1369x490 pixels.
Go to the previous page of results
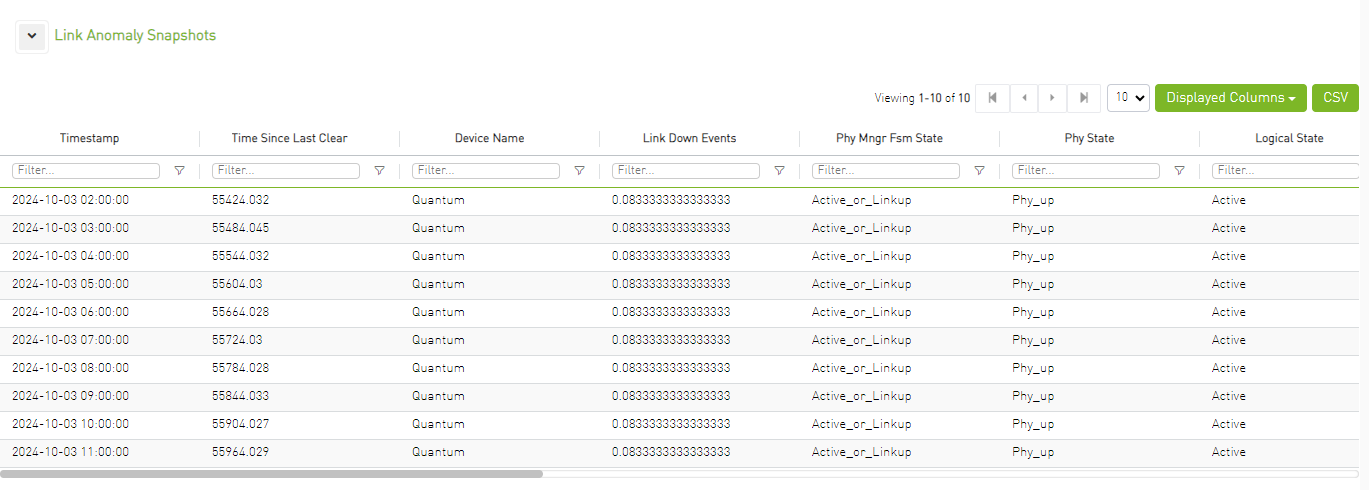tap(1023, 98)
